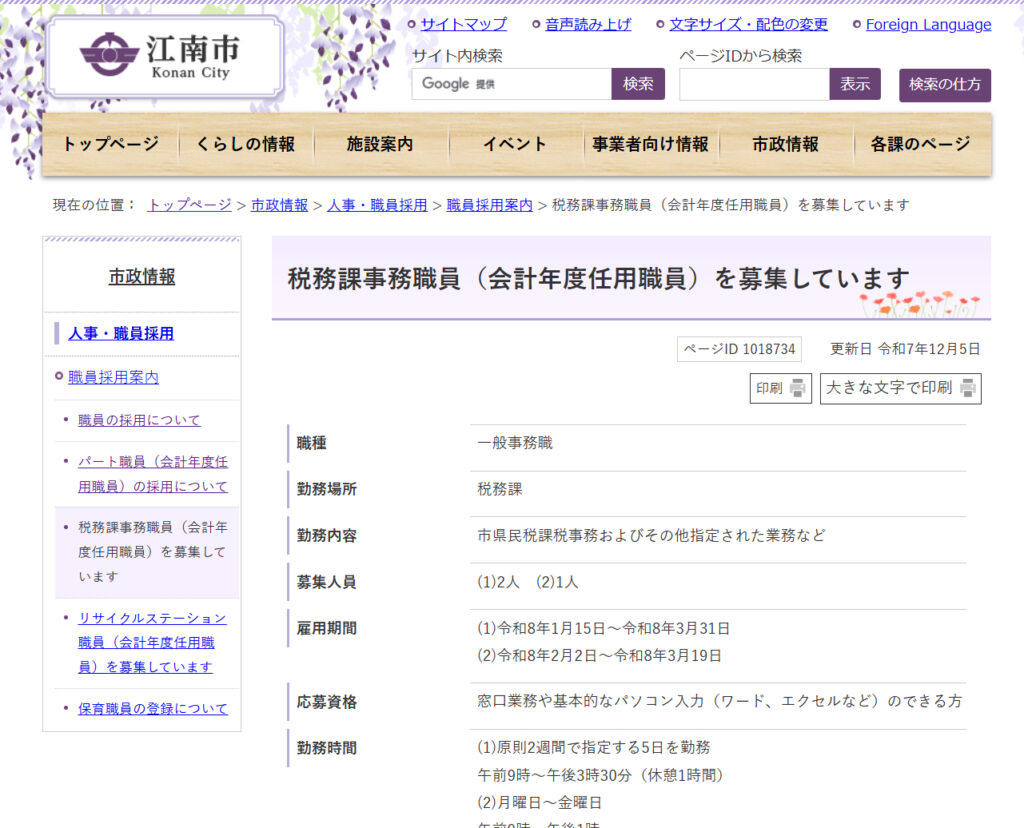Open 保育職員の登録について sidebar link
1024x828 pixels.
point(153,708)
